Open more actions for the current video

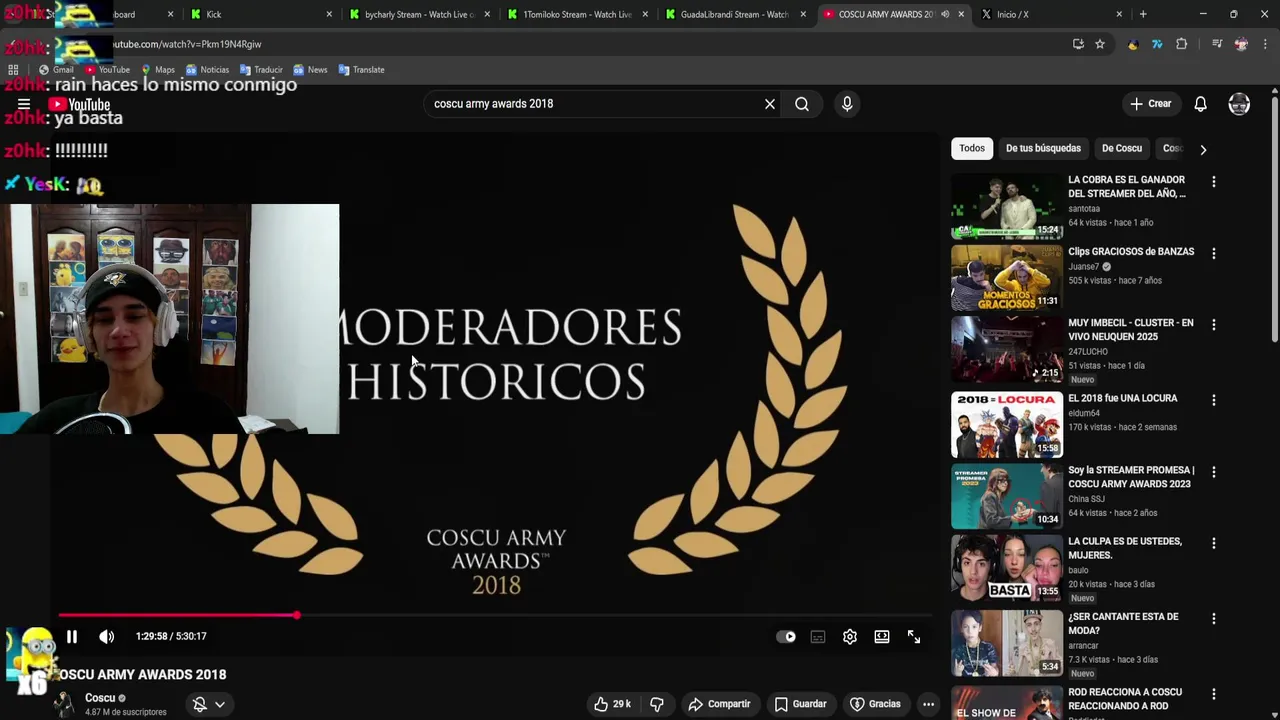point(928,704)
